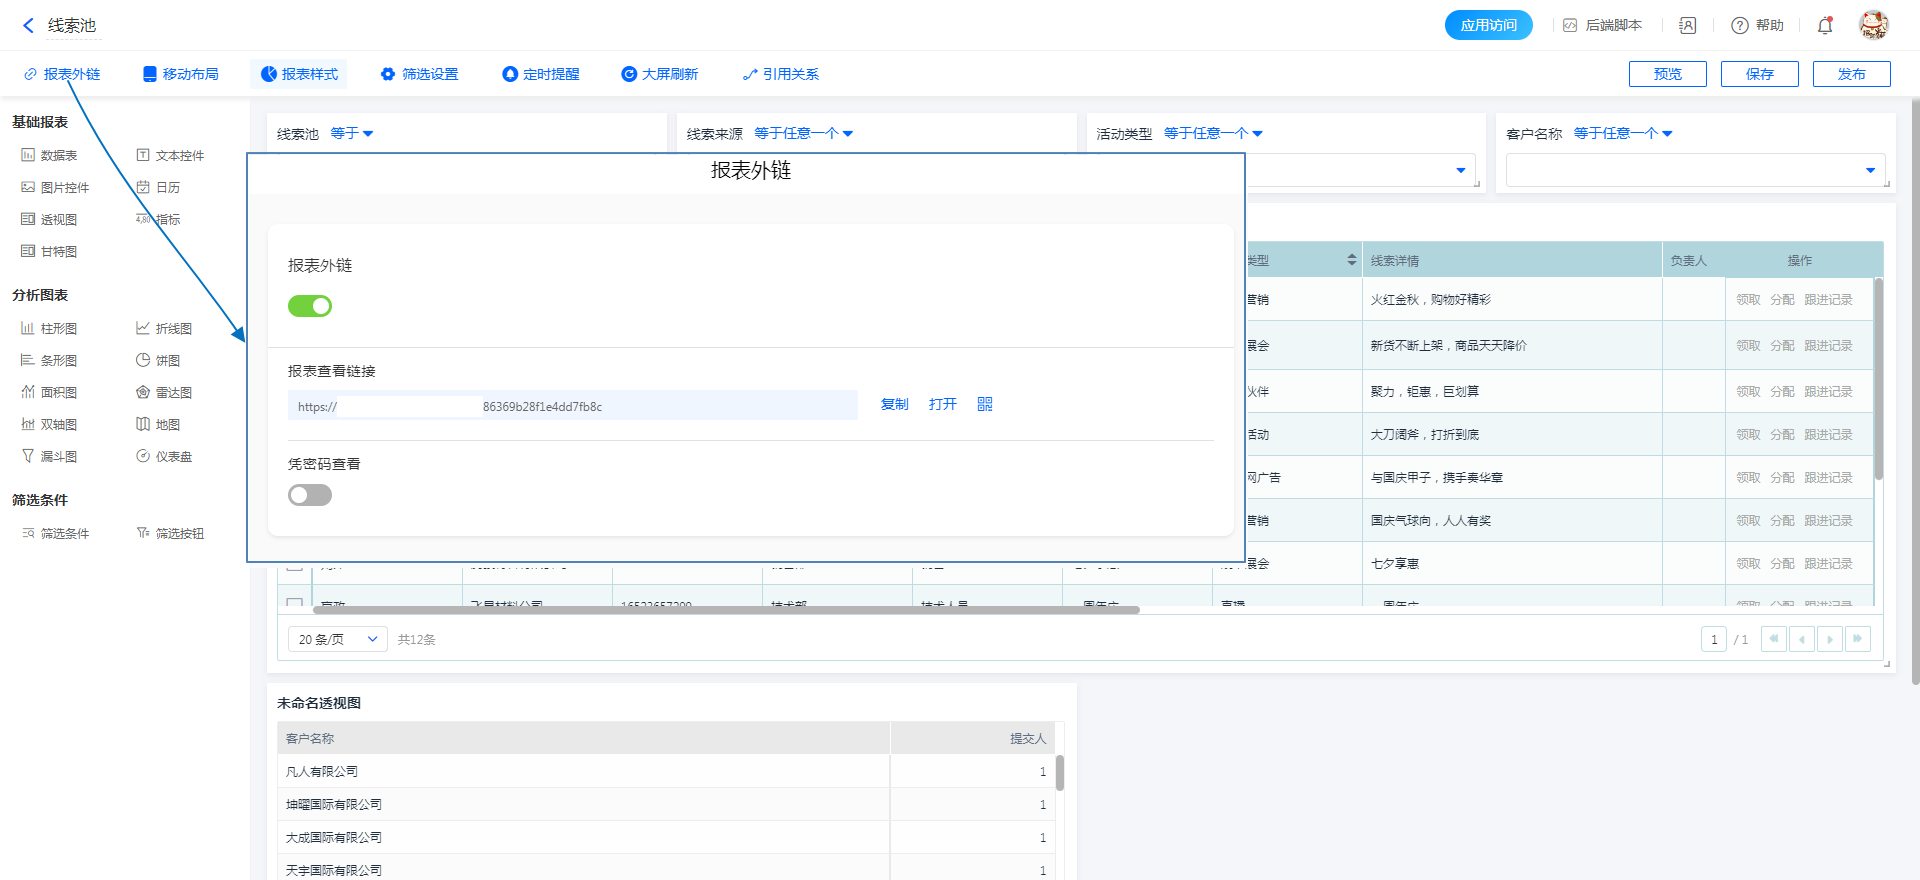The image size is (1920, 880).
Task: Open the 20 条/页 page size dropdown
Action: pos(337,639)
